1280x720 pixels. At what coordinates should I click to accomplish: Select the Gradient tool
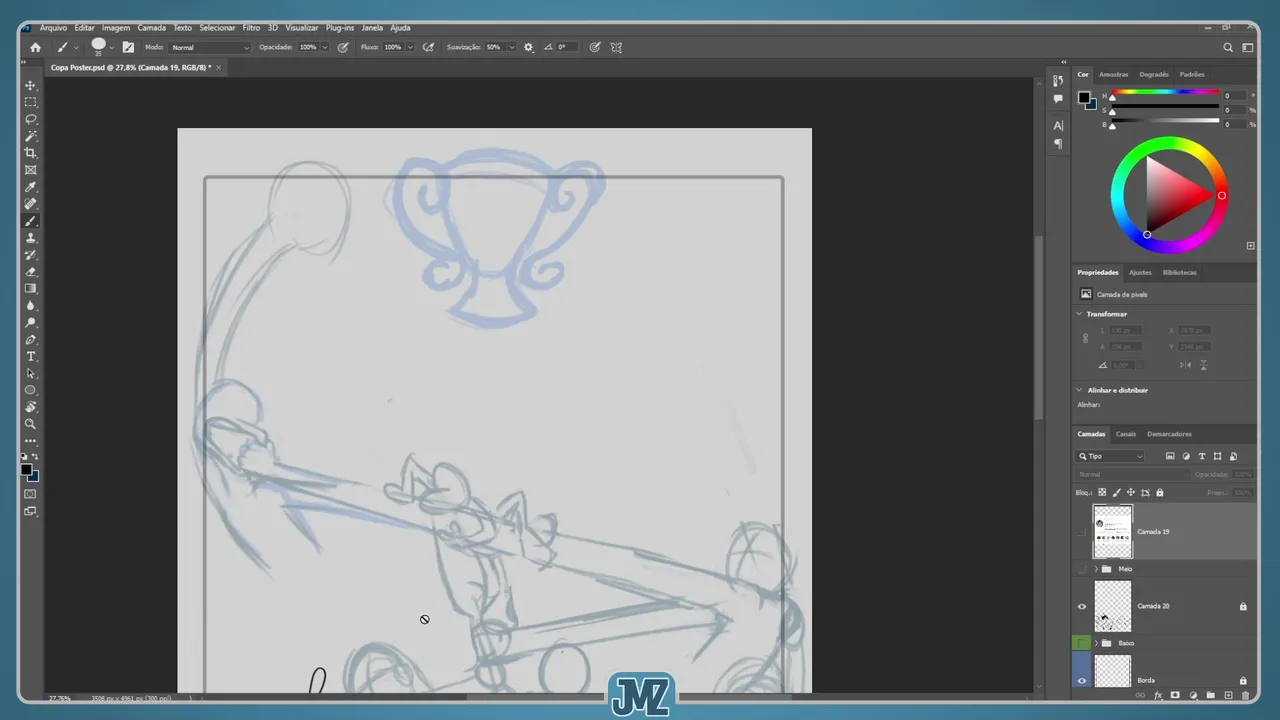click(31, 289)
